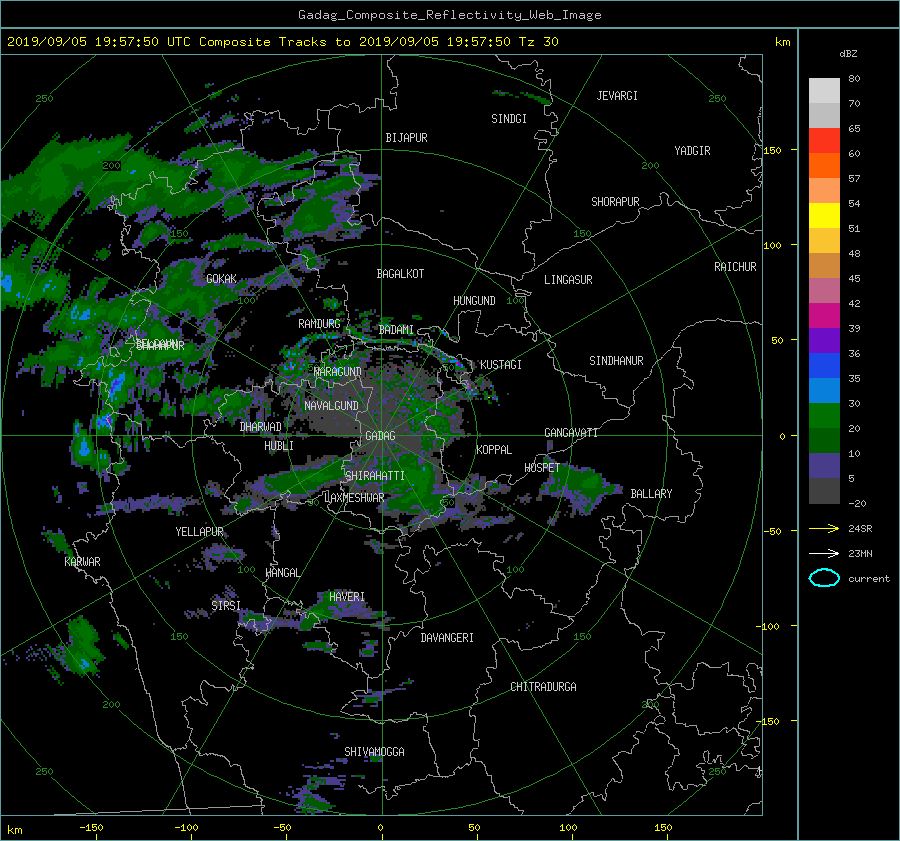Select the SIRSI label
The image size is (900, 841).
tap(226, 606)
